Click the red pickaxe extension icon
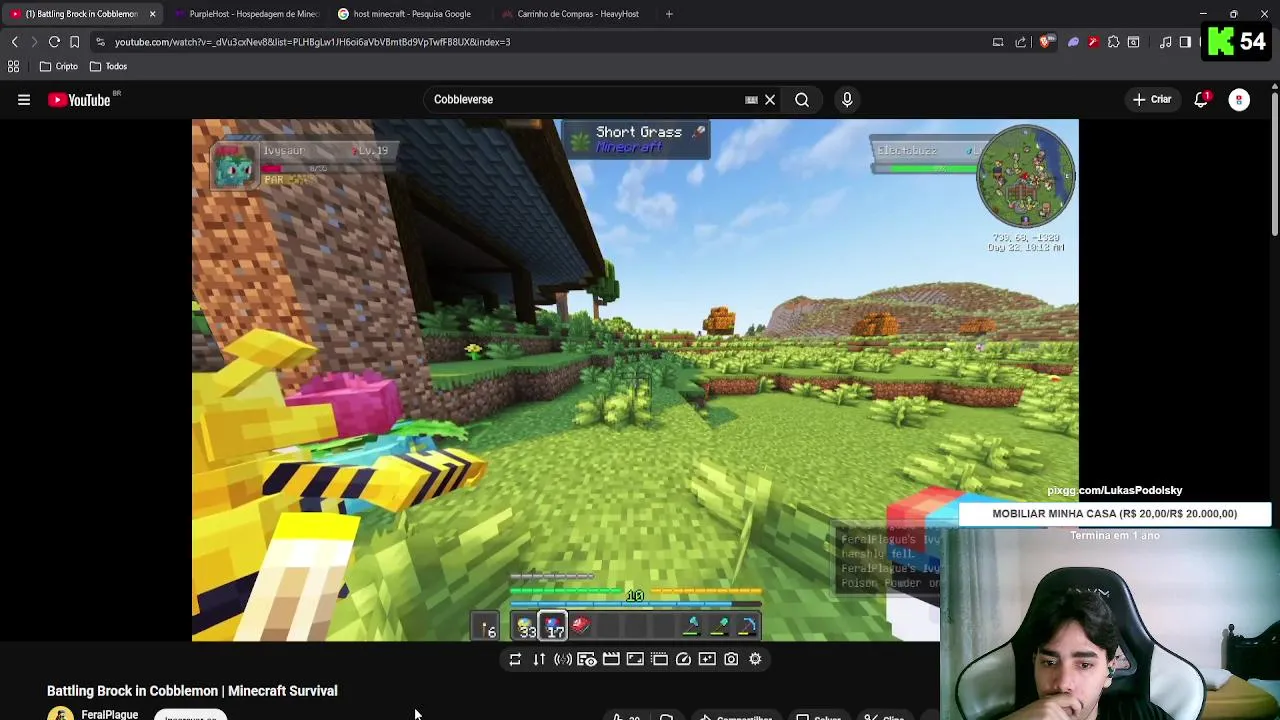This screenshot has height=720, width=1280. (x=1093, y=42)
